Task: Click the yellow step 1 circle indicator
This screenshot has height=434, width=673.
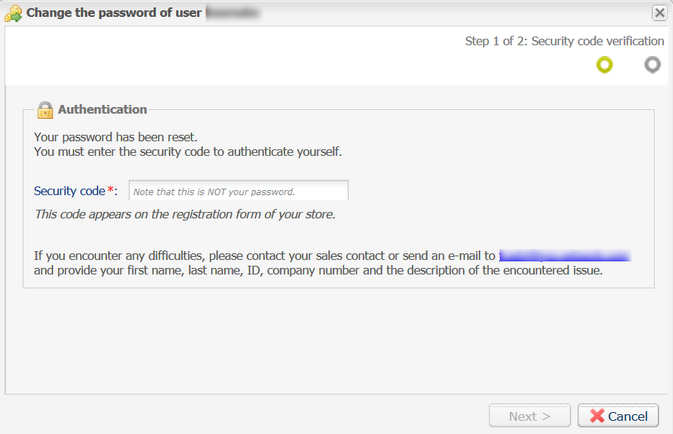Action: point(604,65)
